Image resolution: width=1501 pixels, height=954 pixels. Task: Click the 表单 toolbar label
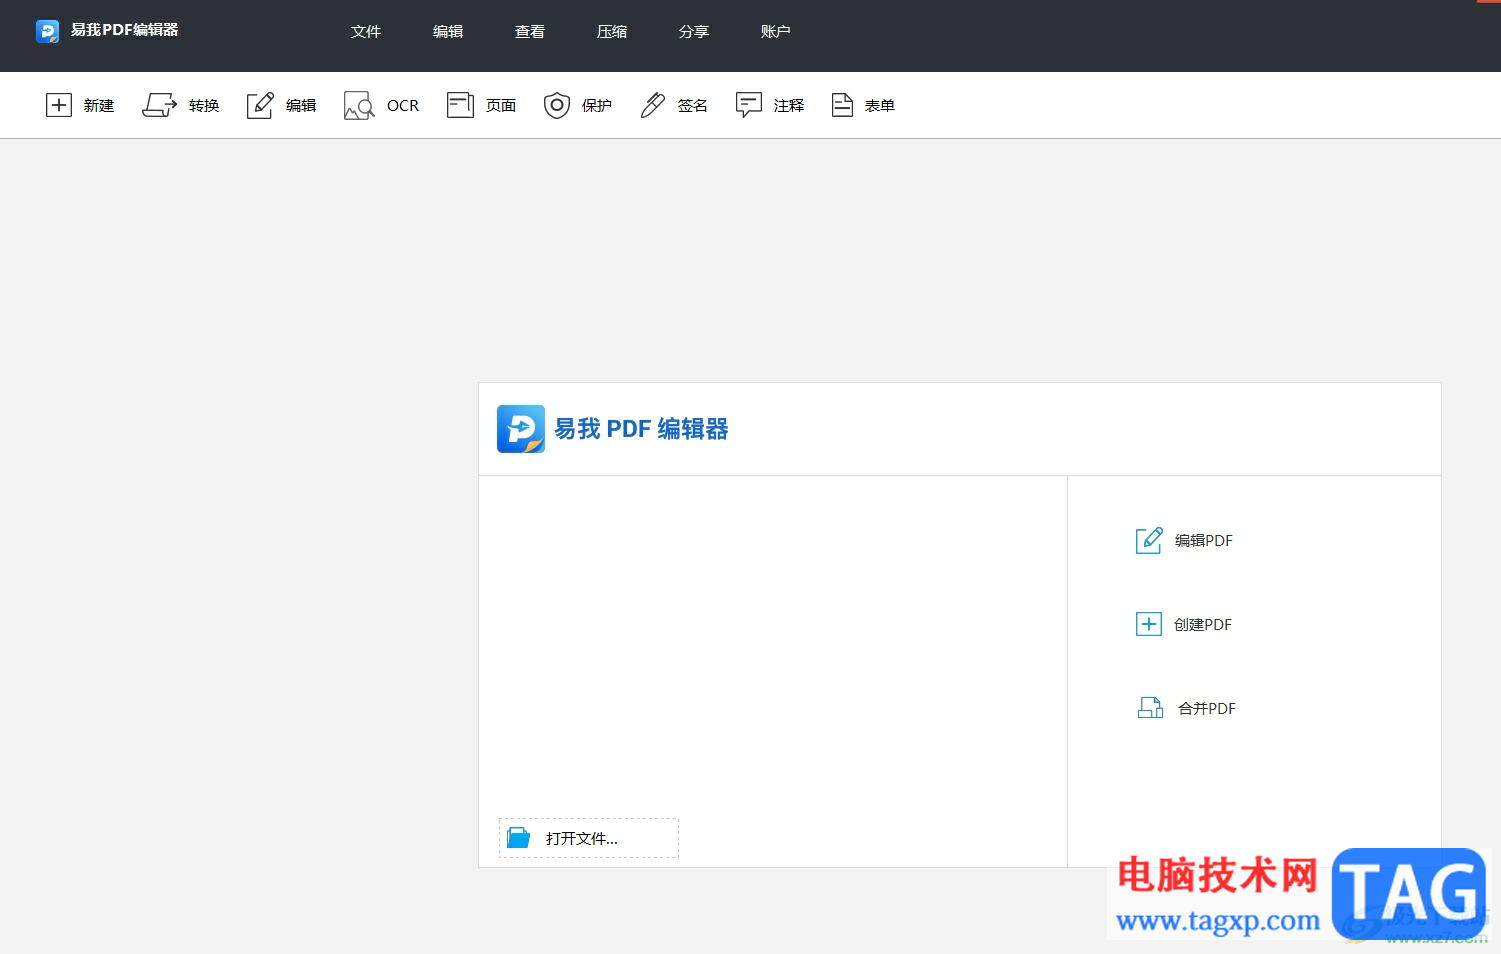pos(880,105)
